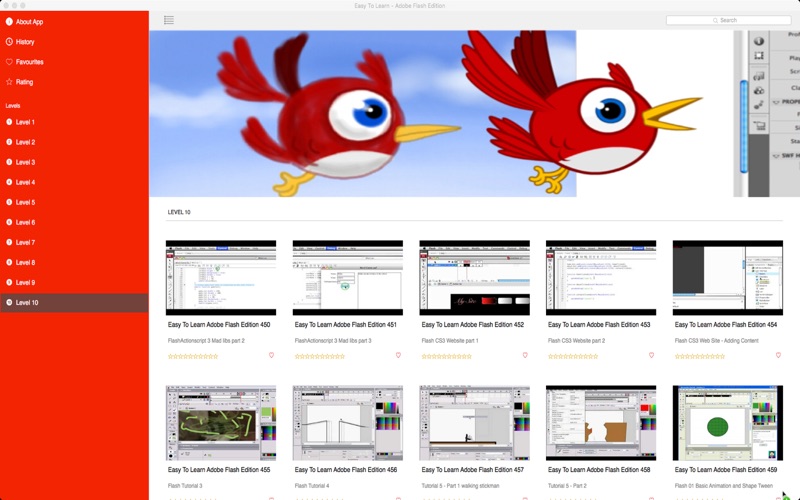Click subtitle Flash 01 Basic Animation and Shape Tween
The image size is (800, 500).
point(723,486)
